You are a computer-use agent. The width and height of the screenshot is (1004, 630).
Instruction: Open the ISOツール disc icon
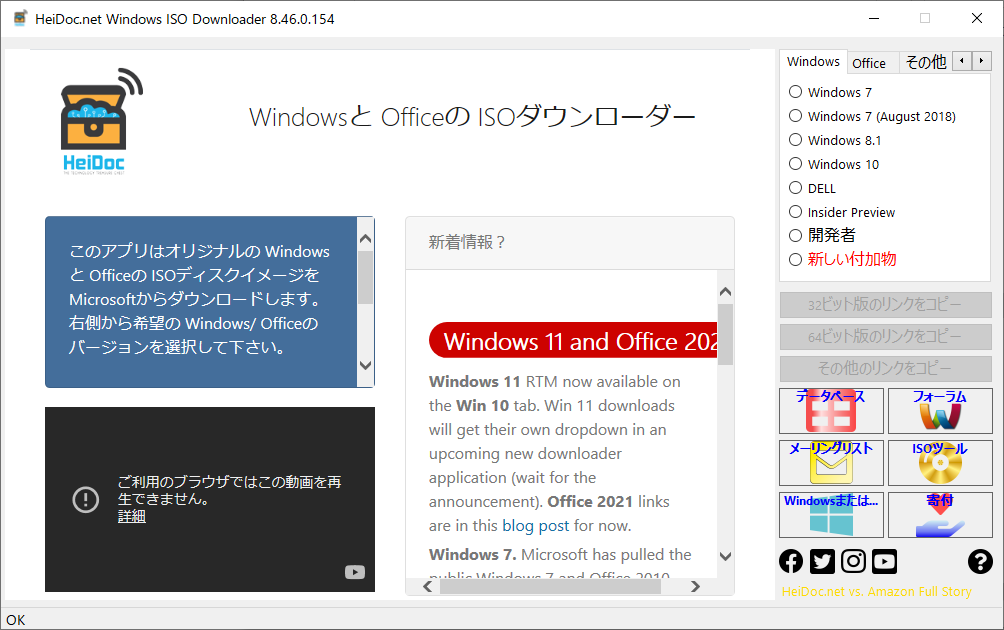coord(940,463)
